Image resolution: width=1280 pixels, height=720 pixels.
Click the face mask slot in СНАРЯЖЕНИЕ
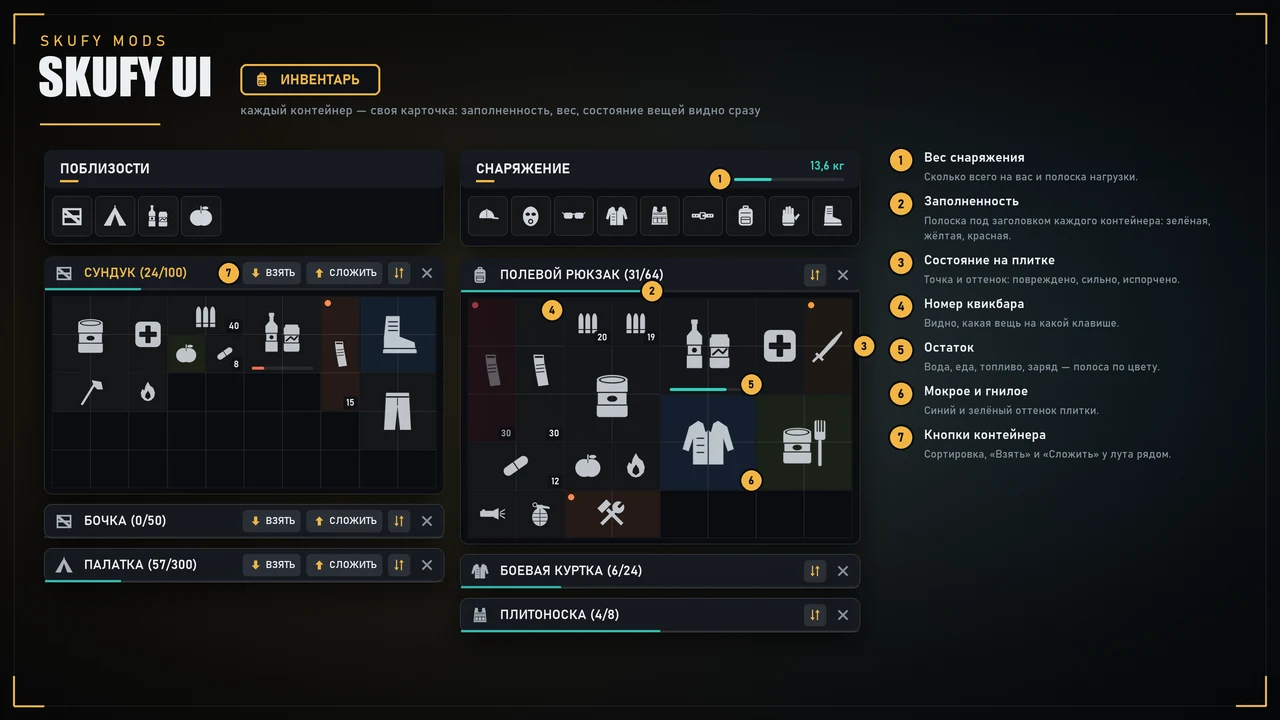click(x=531, y=216)
